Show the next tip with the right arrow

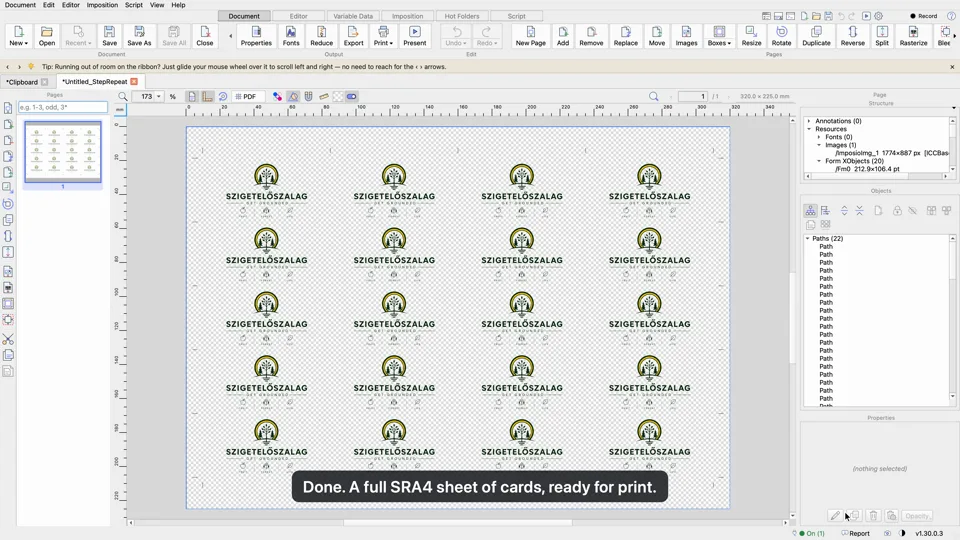pyautogui.click(x=19, y=67)
